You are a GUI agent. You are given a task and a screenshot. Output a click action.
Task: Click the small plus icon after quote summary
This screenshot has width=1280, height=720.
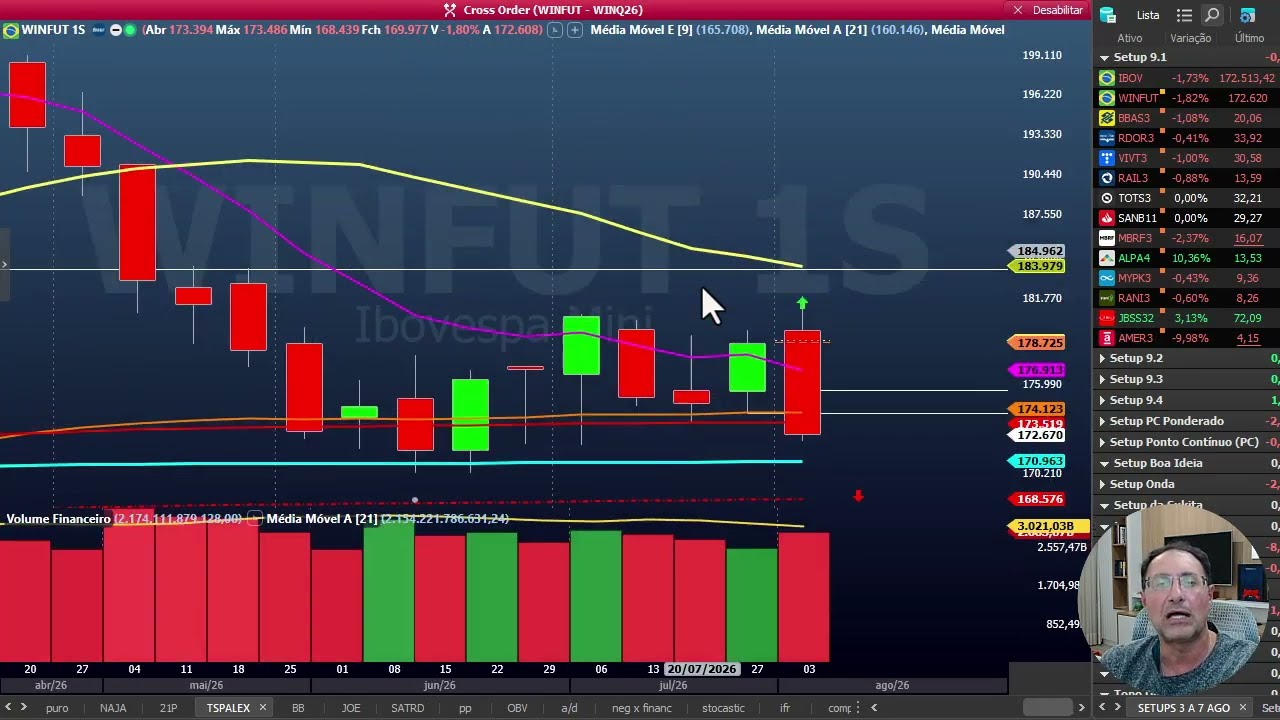(575, 30)
